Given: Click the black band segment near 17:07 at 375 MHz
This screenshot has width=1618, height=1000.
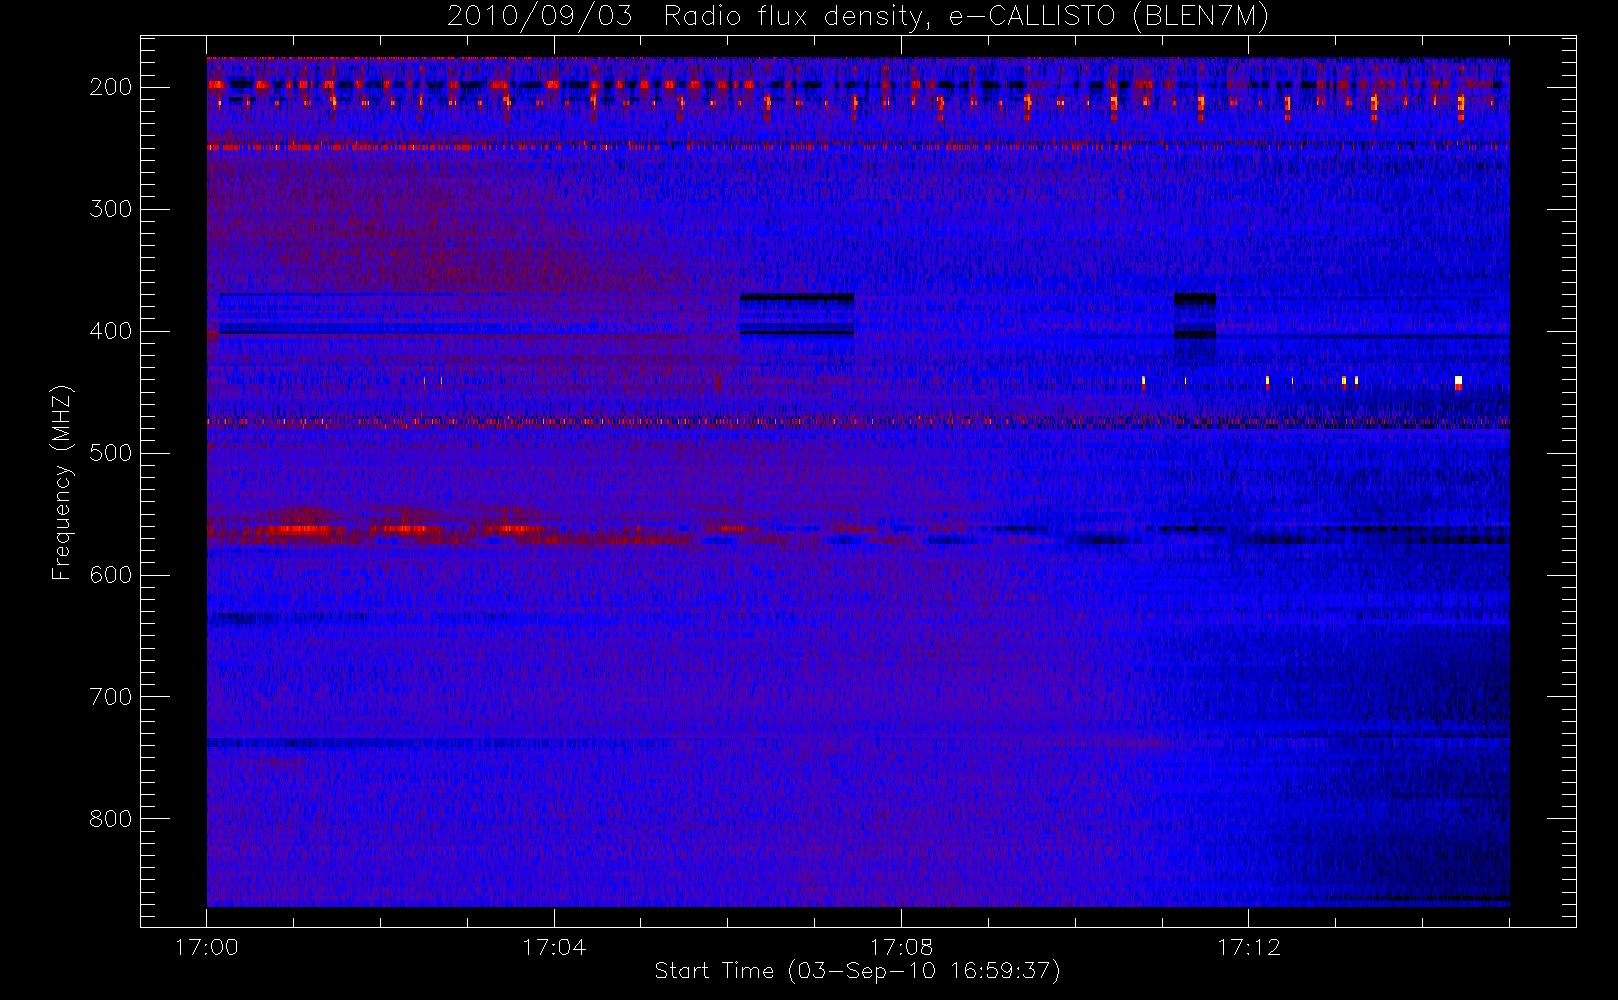Looking at the screenshot, I should pos(797,298).
